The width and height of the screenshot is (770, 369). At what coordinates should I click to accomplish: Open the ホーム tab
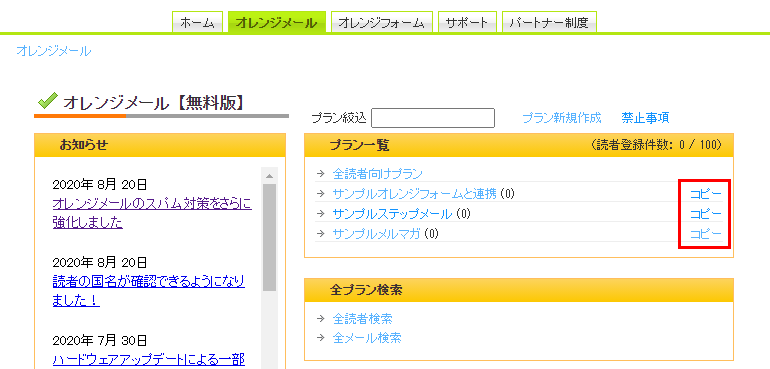pyautogui.click(x=197, y=22)
